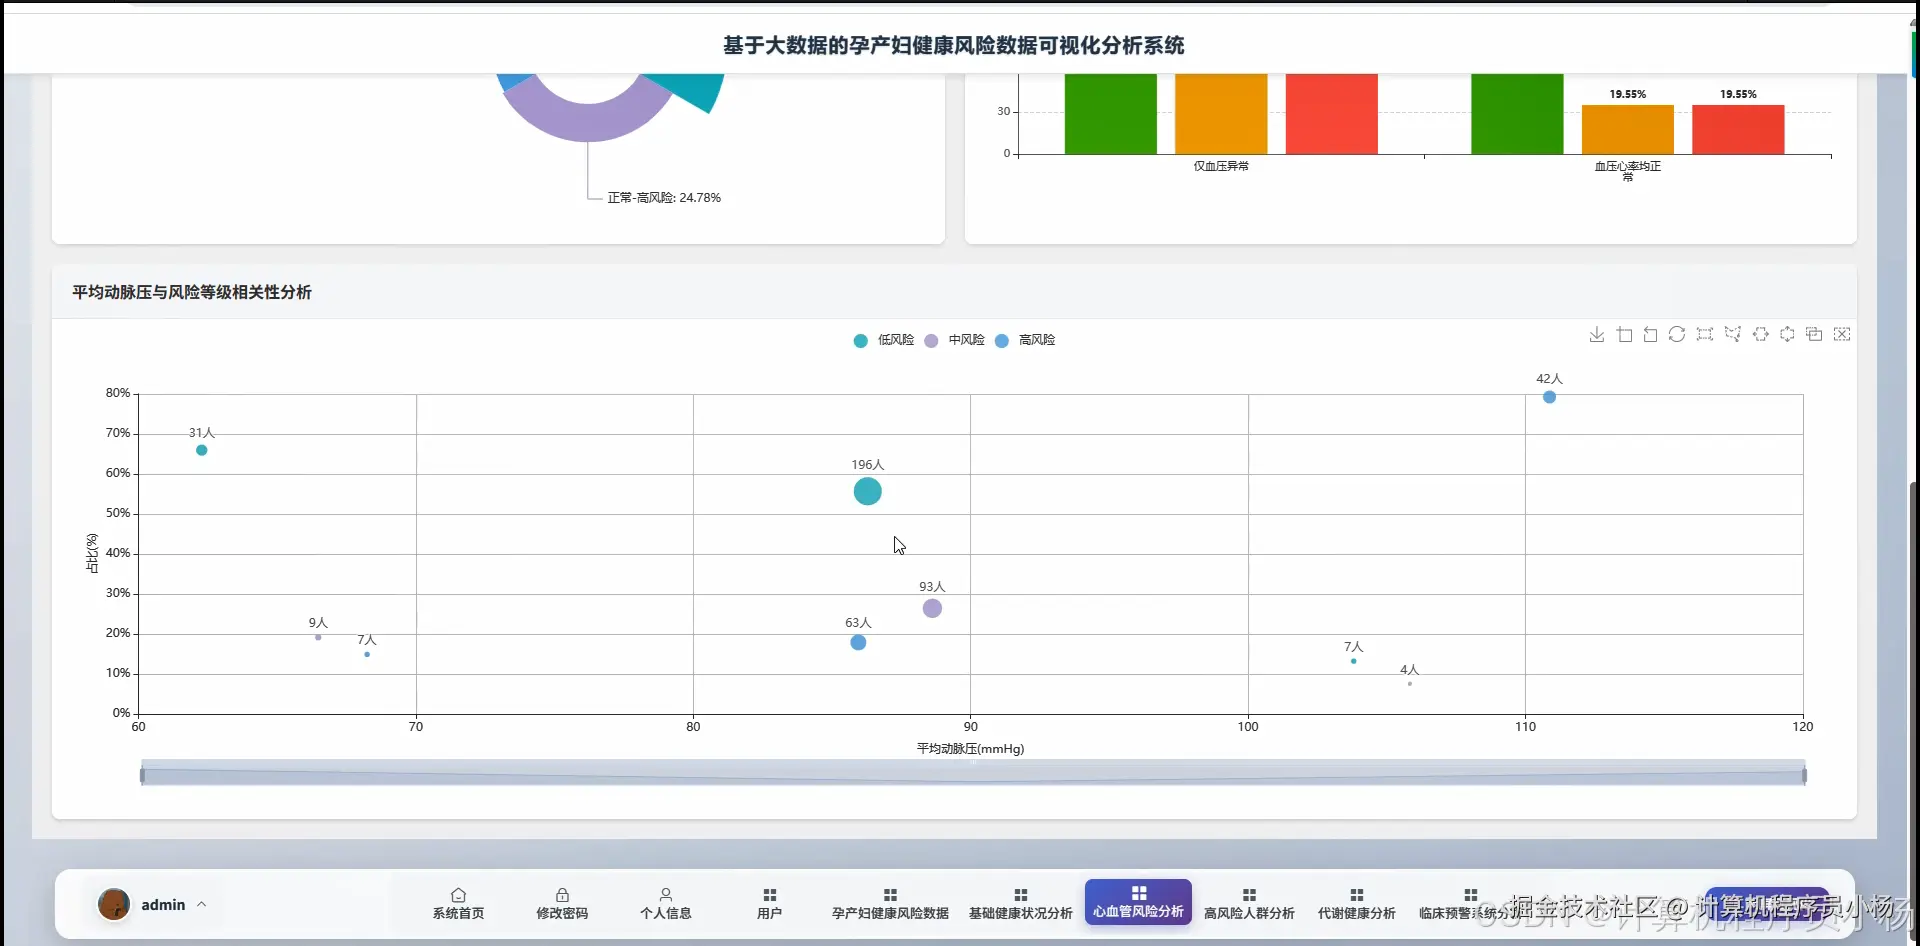Click the 4人 scatter point
This screenshot has height=946, width=1920.
pyautogui.click(x=1409, y=683)
